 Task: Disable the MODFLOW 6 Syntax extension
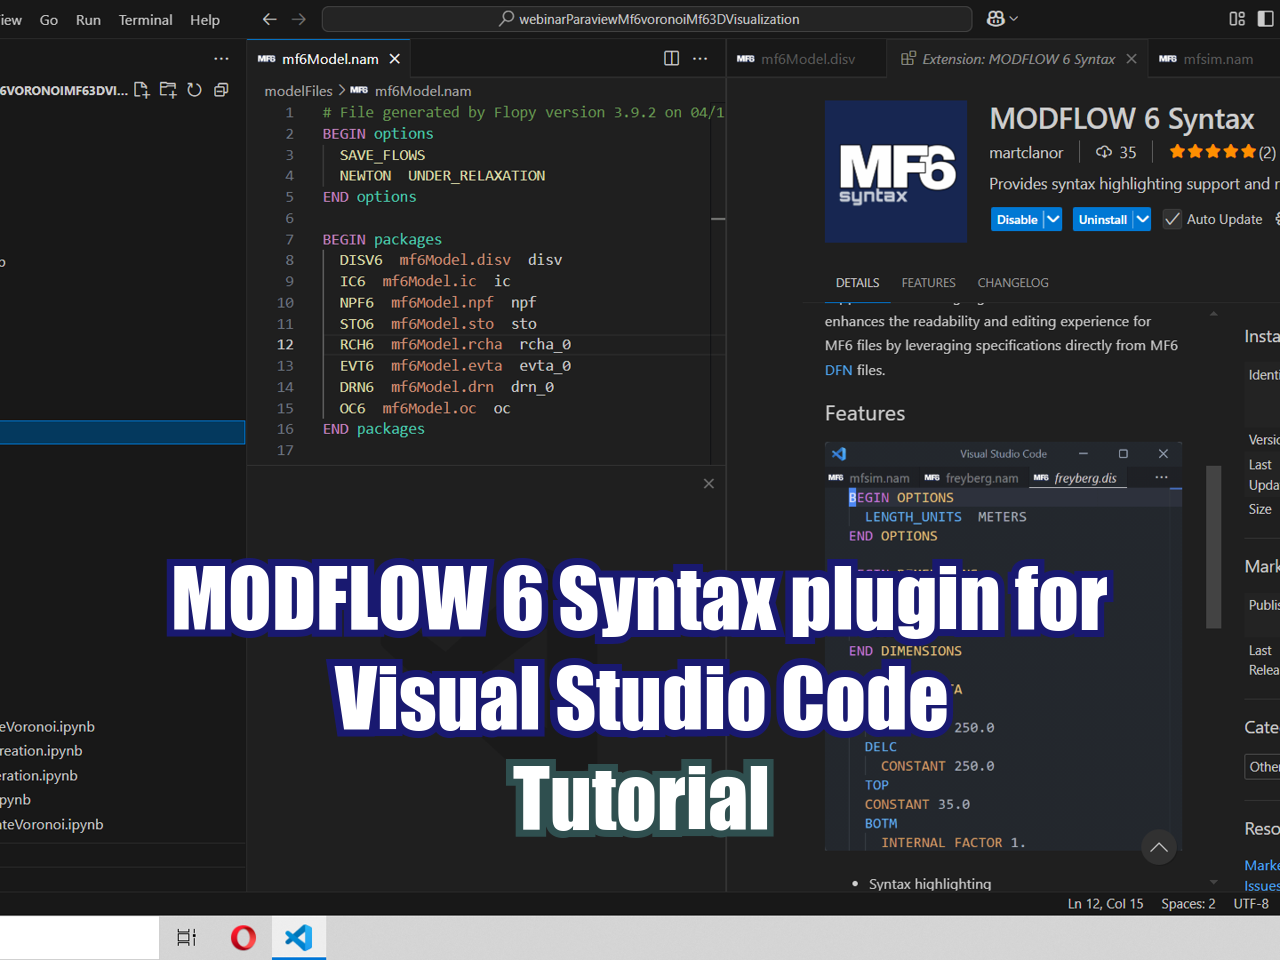[1018, 219]
